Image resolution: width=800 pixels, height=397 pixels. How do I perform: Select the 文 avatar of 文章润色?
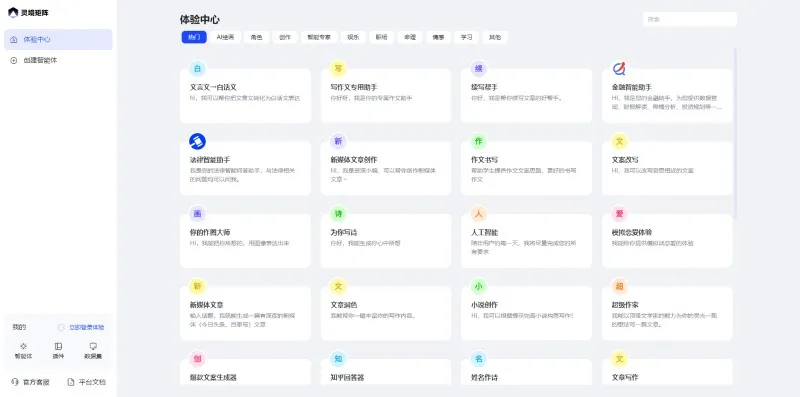click(338, 286)
